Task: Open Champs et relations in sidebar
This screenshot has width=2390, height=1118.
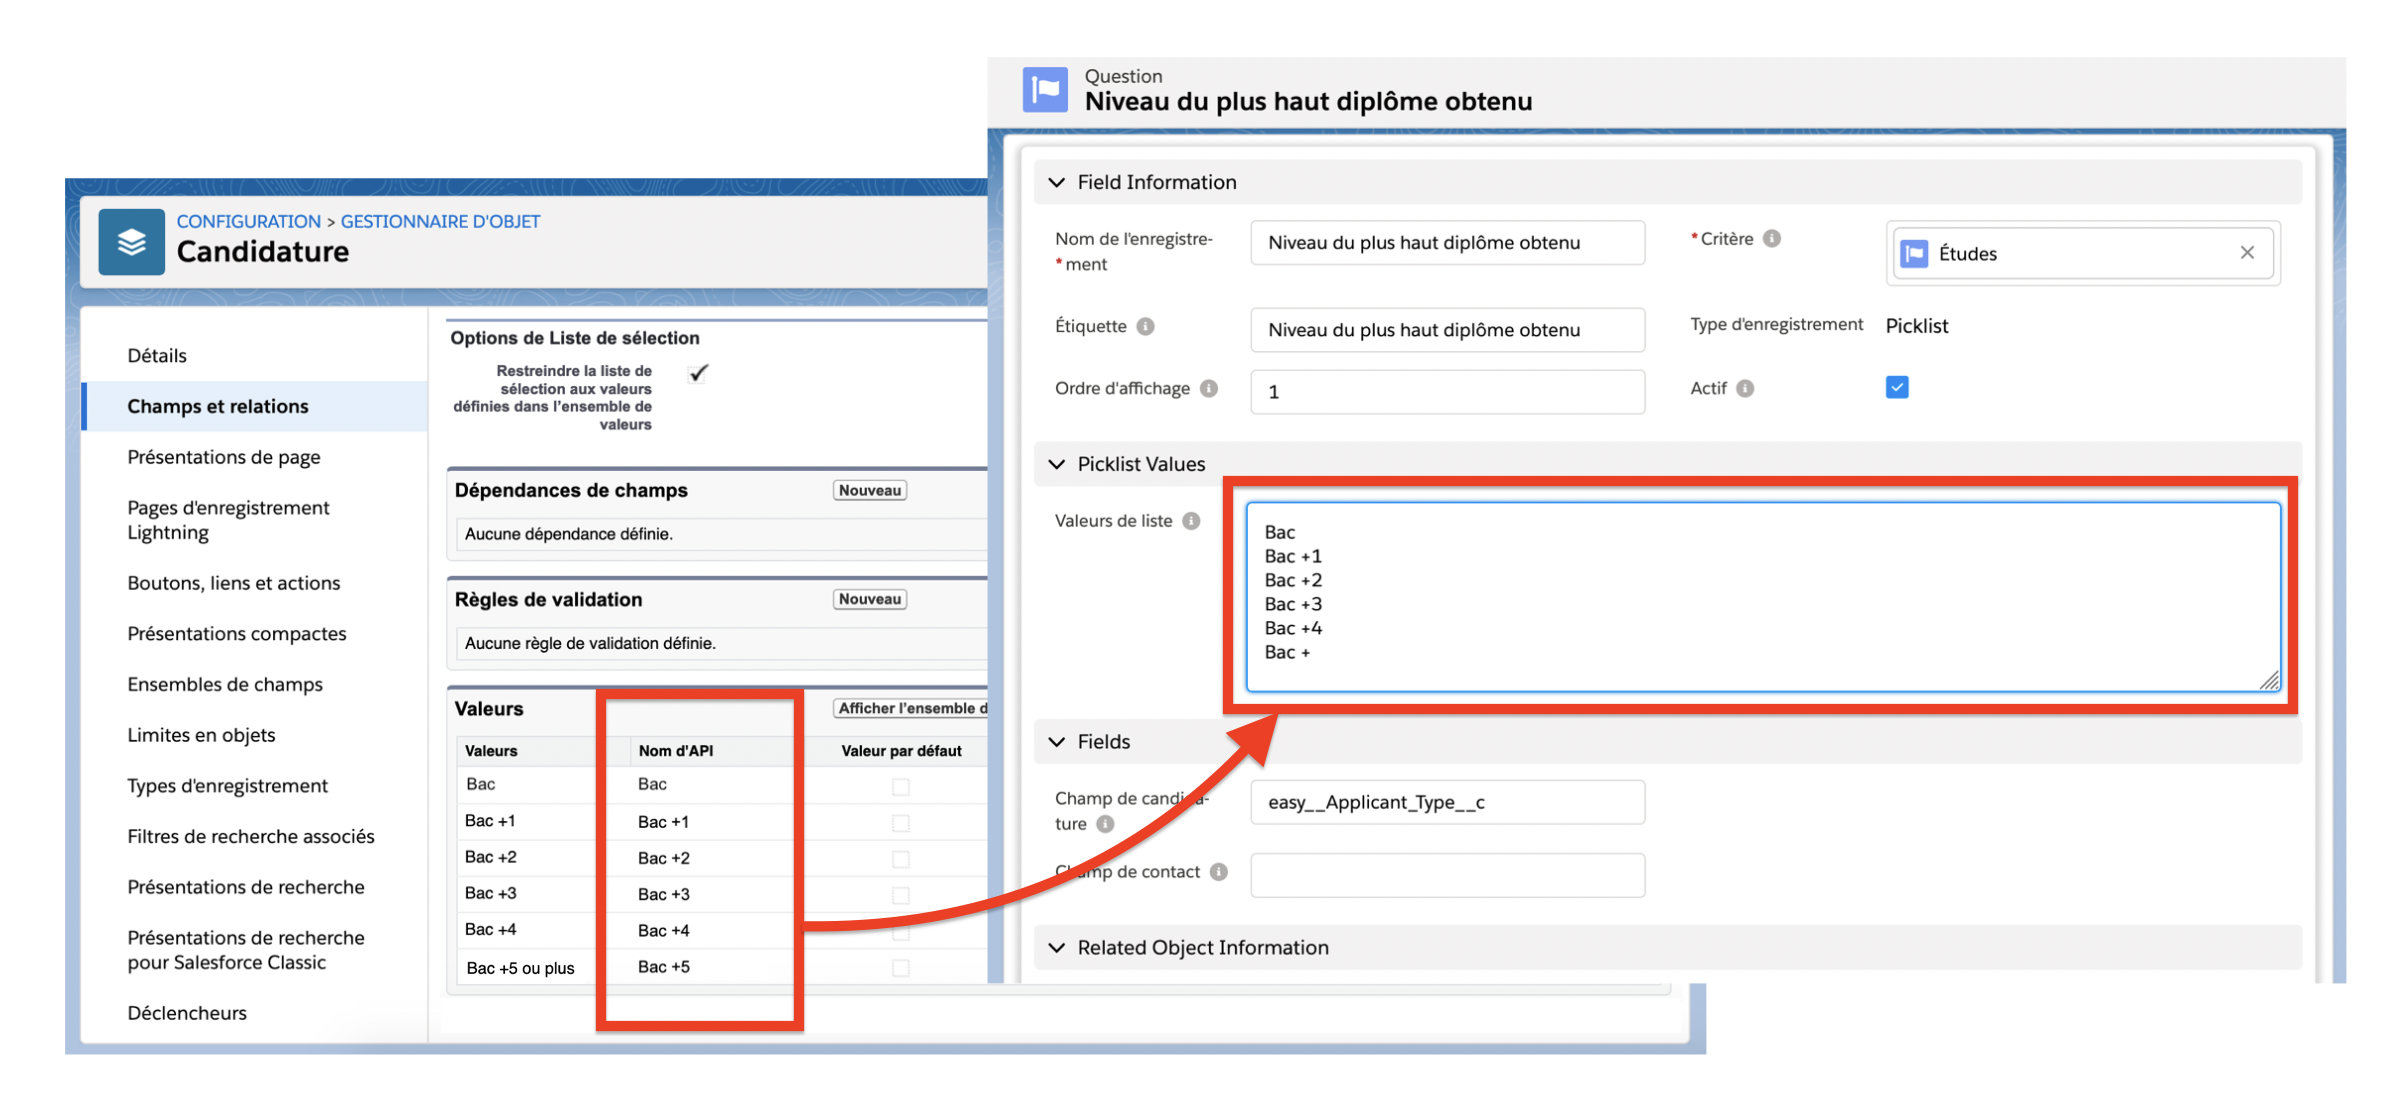Action: [218, 406]
